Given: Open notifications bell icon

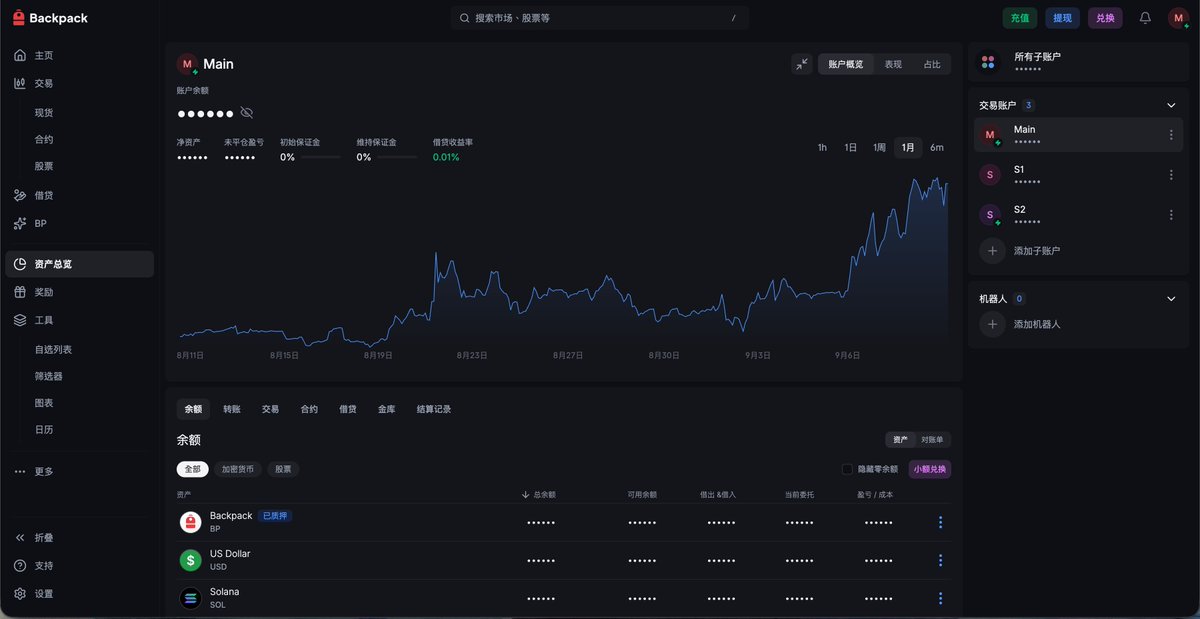Looking at the screenshot, I should point(1145,18).
